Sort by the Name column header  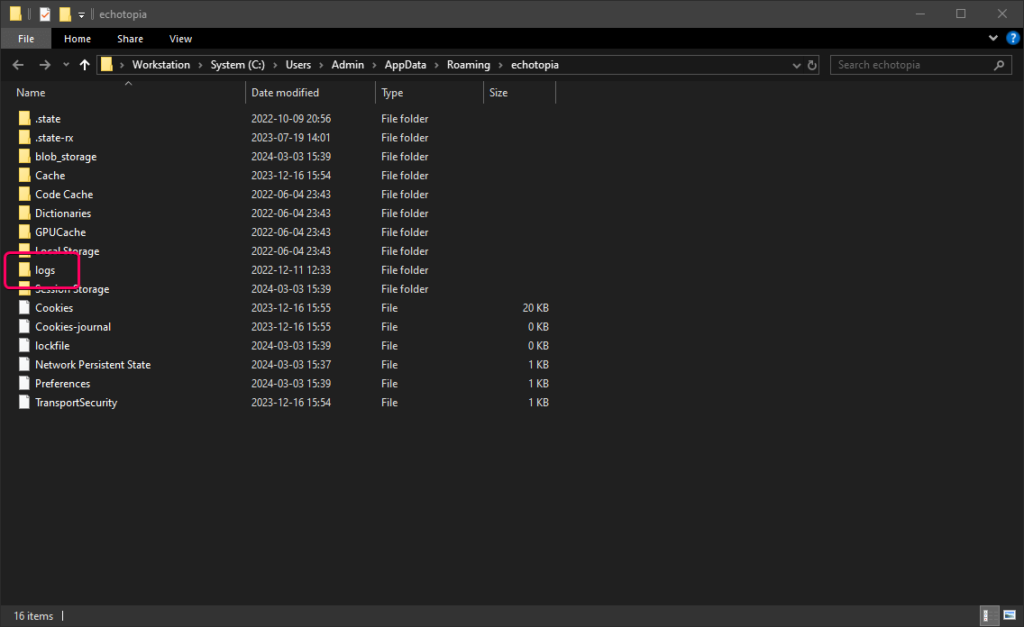coord(30,92)
